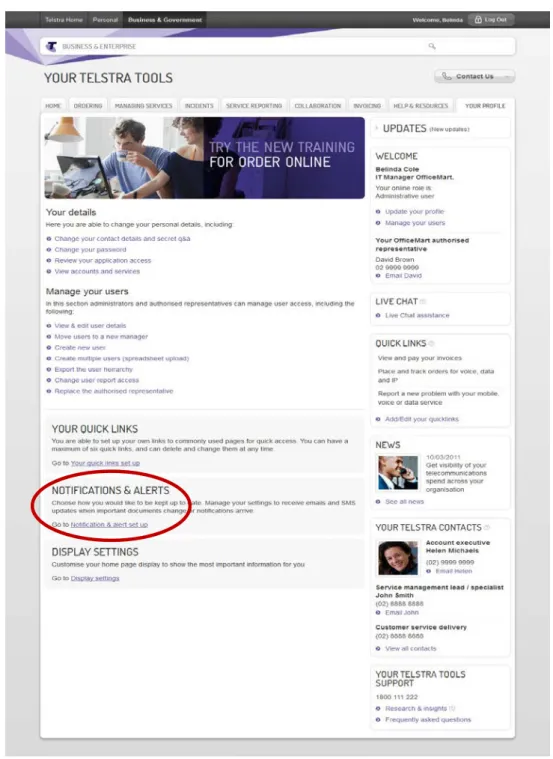
Task: Open the Update your profile link
Action: pos(415,212)
